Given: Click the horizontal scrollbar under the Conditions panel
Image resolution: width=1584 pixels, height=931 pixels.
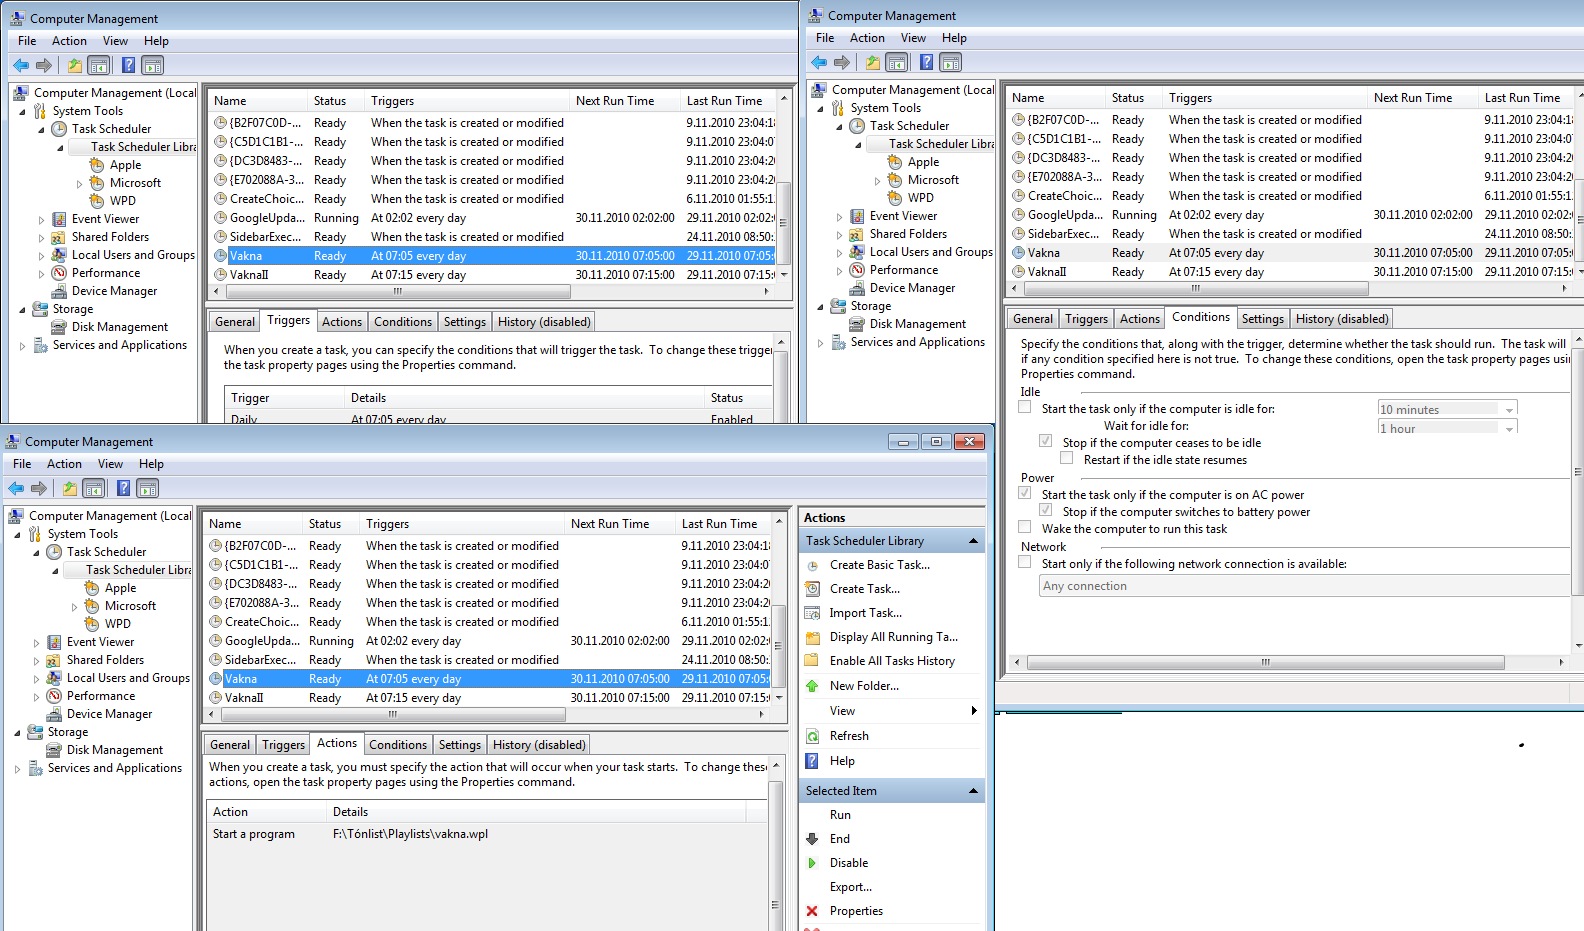Looking at the screenshot, I should pos(1265,662).
